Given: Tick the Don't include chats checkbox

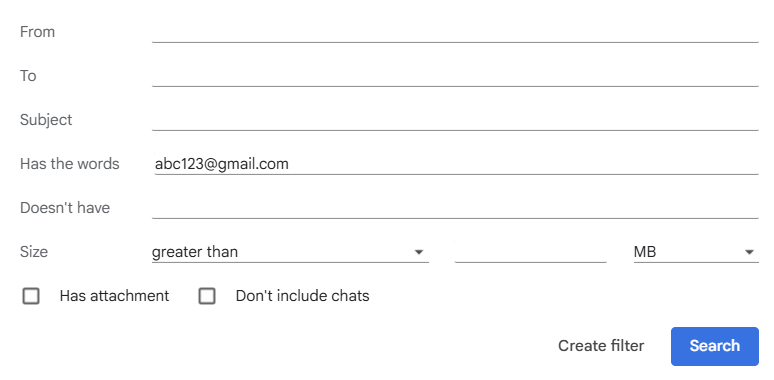Looking at the screenshot, I should click(207, 296).
